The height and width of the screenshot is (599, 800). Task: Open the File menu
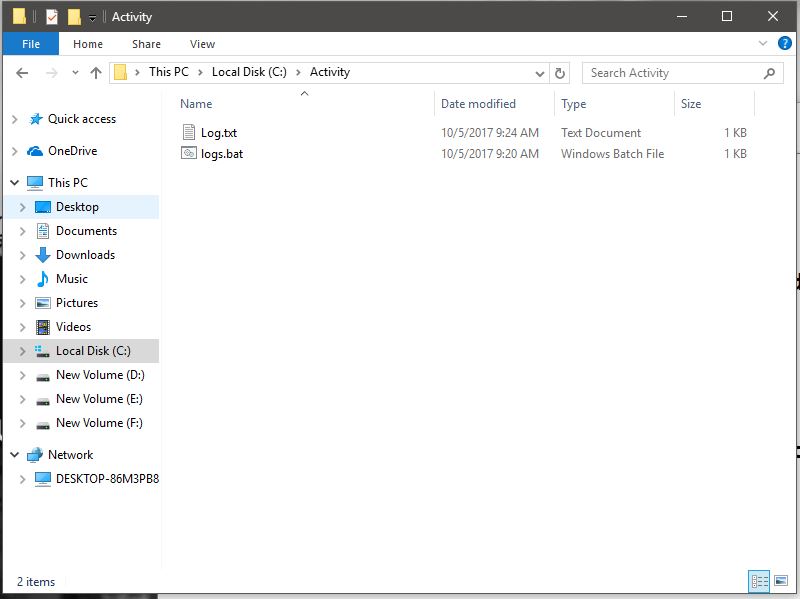tap(30, 43)
